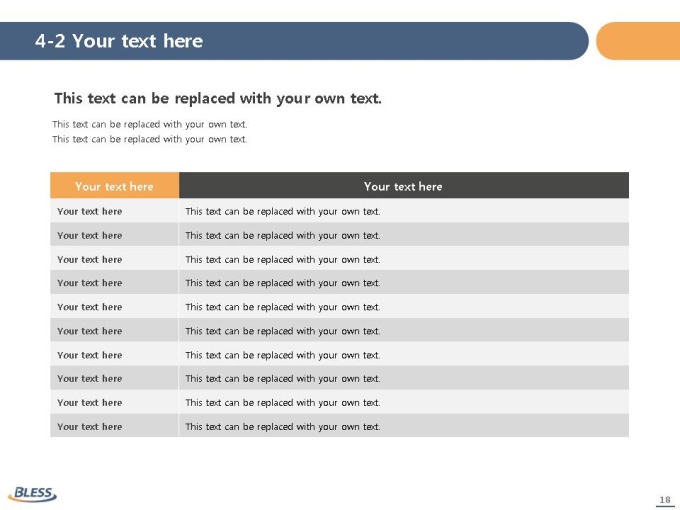Select the last row's 'Your text here' cell
680x510 pixels.
pos(114,426)
